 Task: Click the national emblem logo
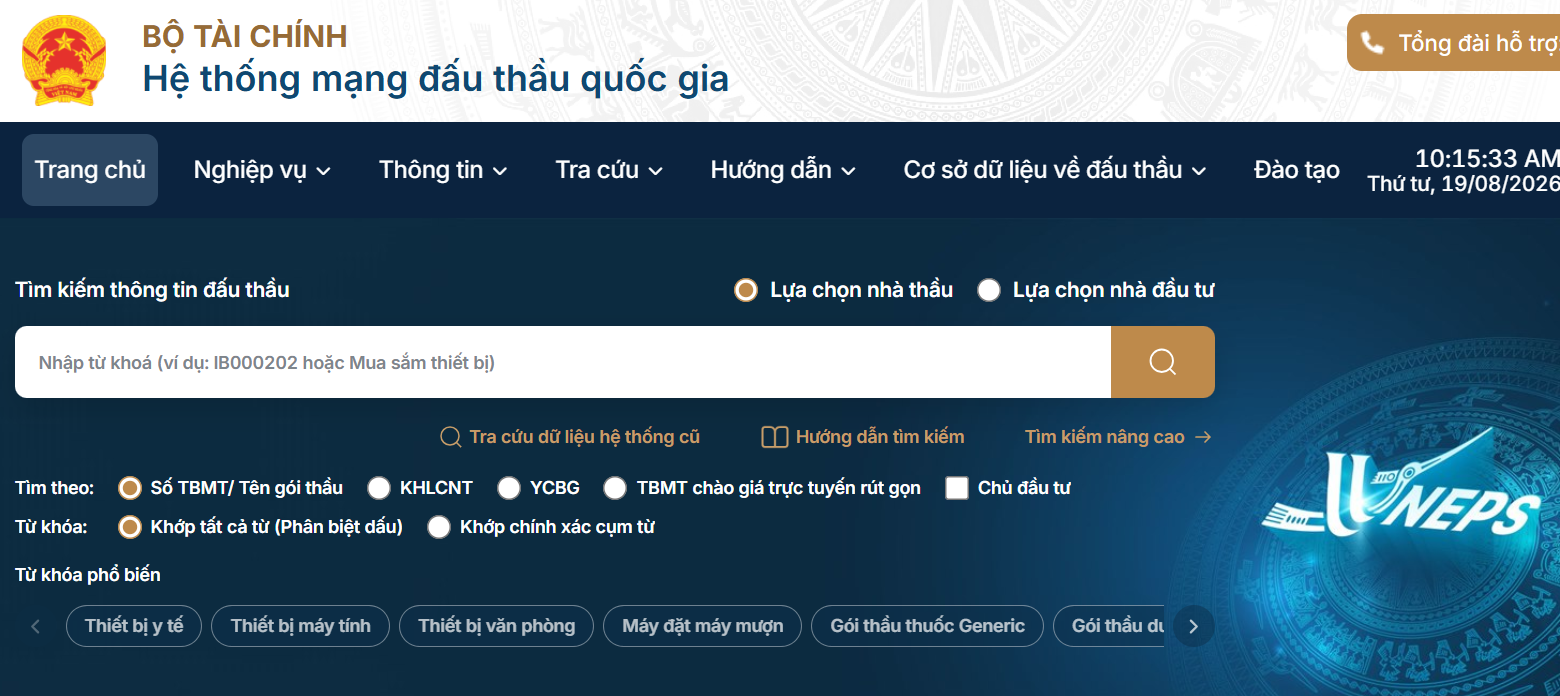click(x=64, y=60)
